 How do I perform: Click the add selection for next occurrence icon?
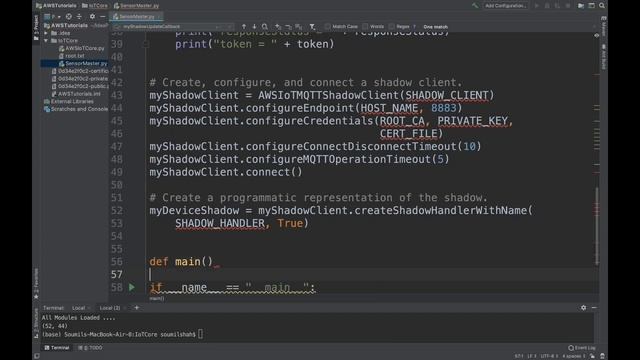pos(278,27)
